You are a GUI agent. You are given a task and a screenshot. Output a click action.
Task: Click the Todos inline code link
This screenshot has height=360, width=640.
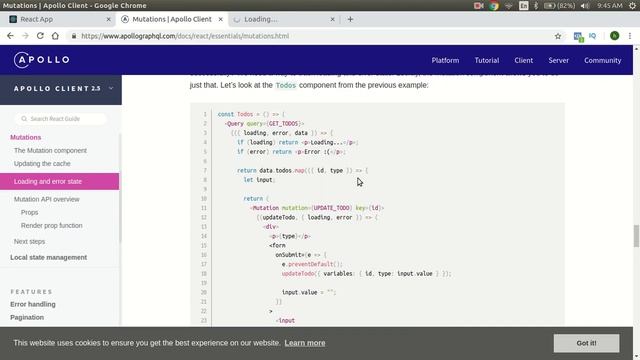click(x=286, y=85)
